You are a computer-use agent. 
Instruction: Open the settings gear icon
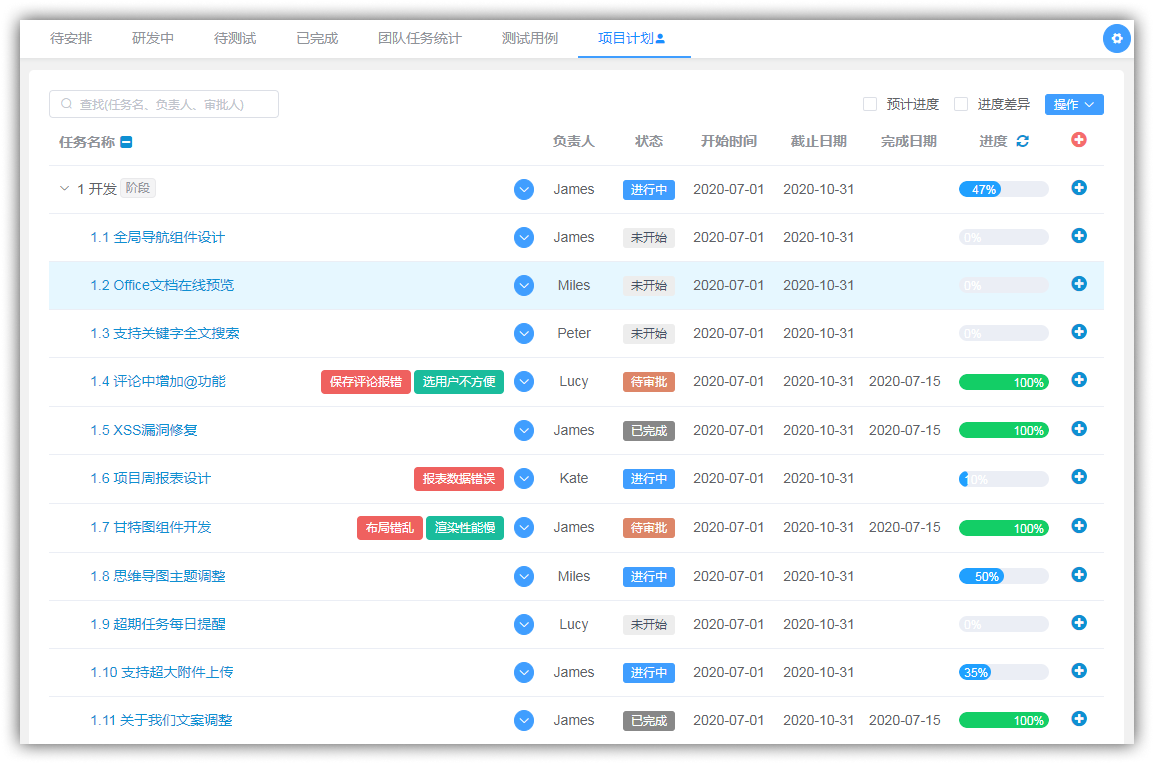[x=1117, y=39]
